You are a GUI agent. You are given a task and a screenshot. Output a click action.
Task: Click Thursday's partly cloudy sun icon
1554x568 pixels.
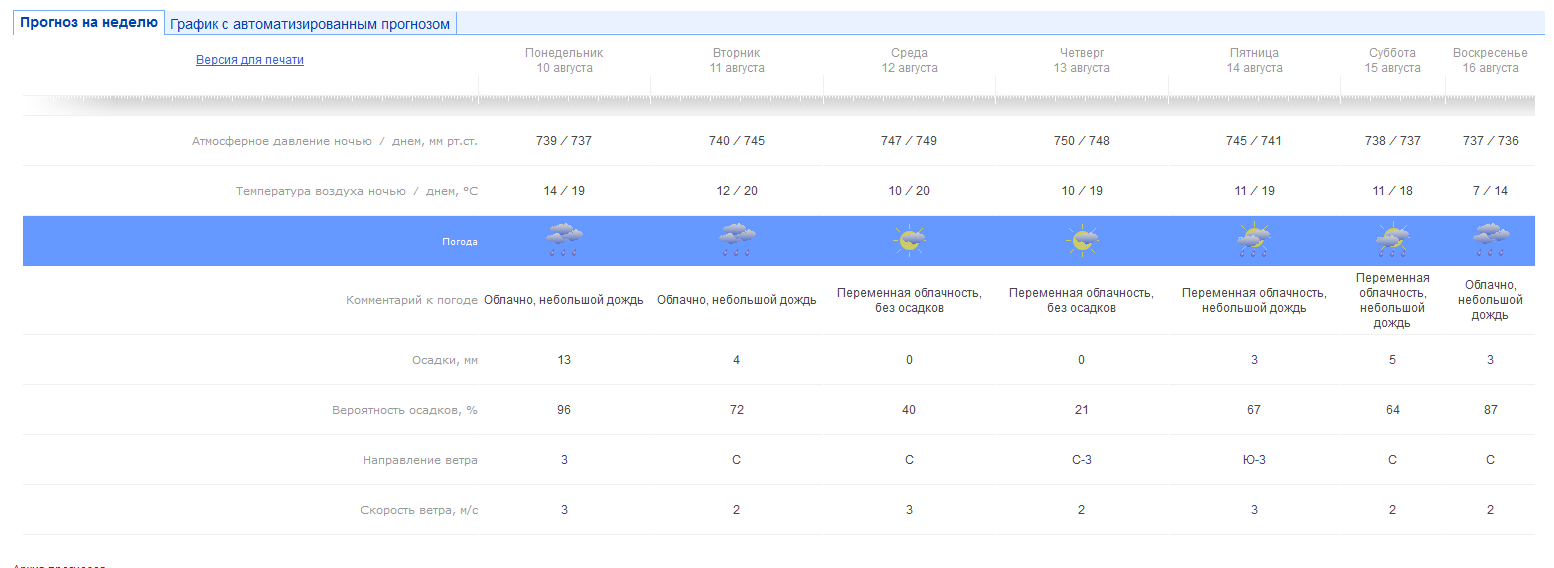[x=1081, y=241]
